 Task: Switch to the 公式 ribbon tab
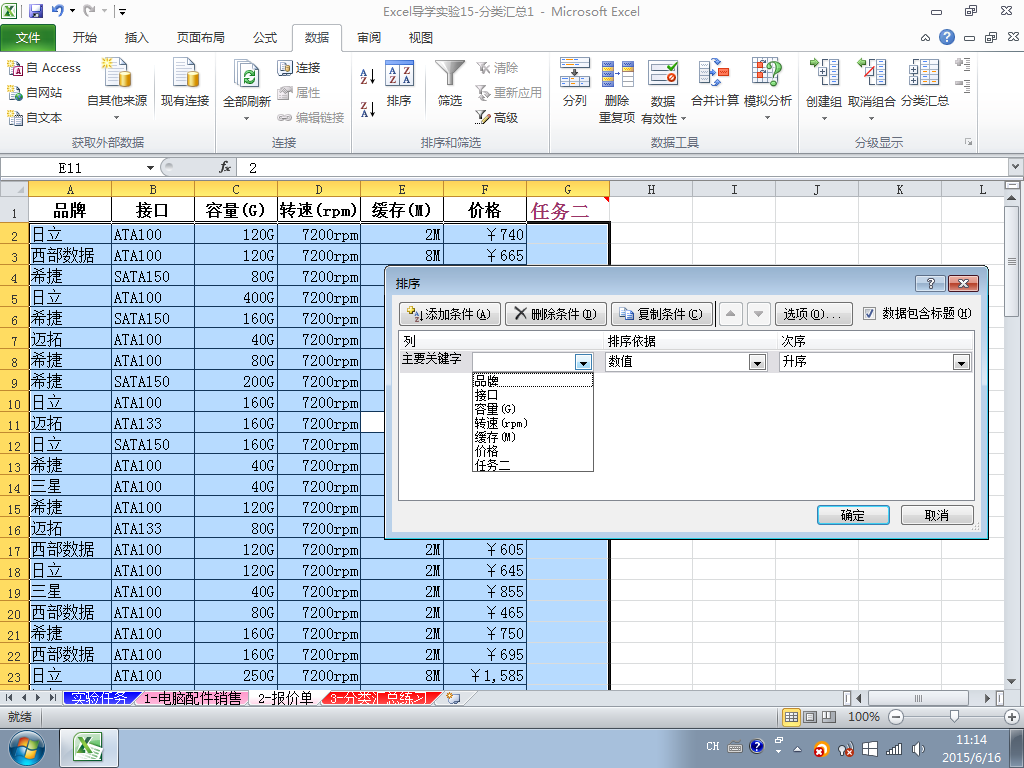pos(265,38)
